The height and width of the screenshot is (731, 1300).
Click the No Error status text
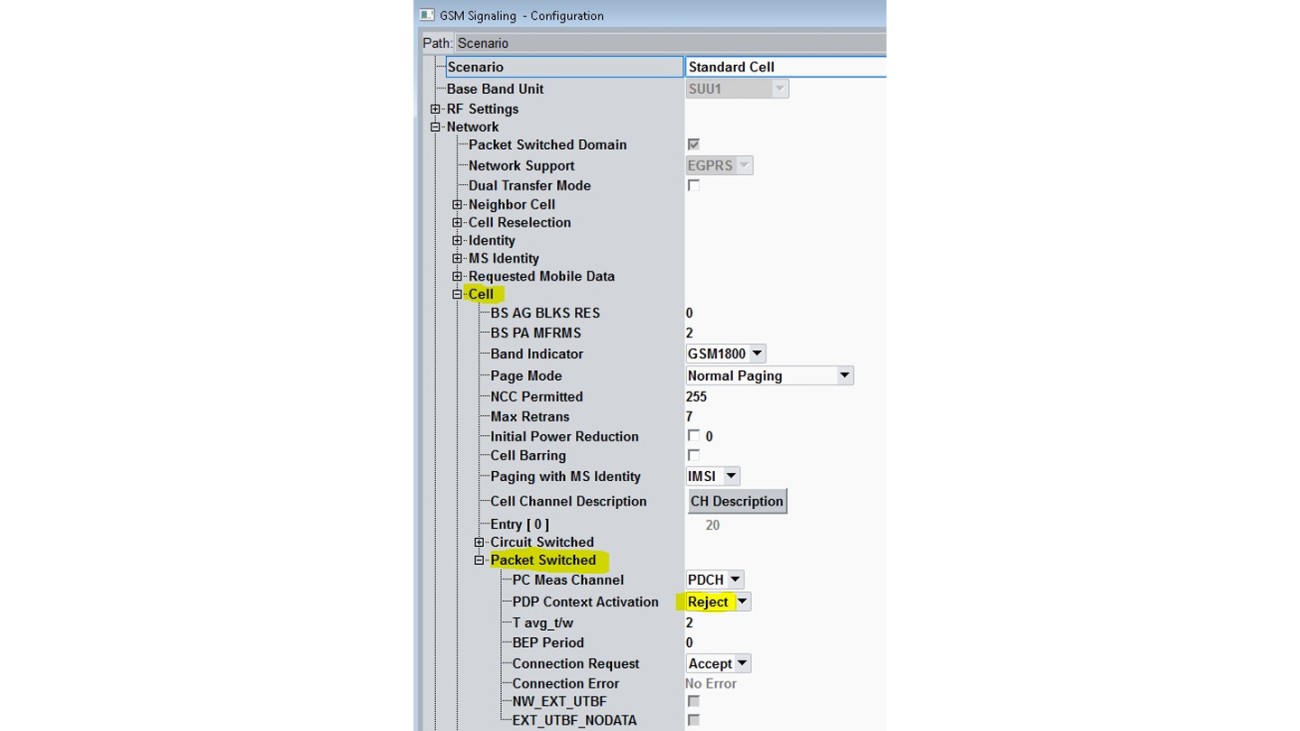tap(711, 683)
